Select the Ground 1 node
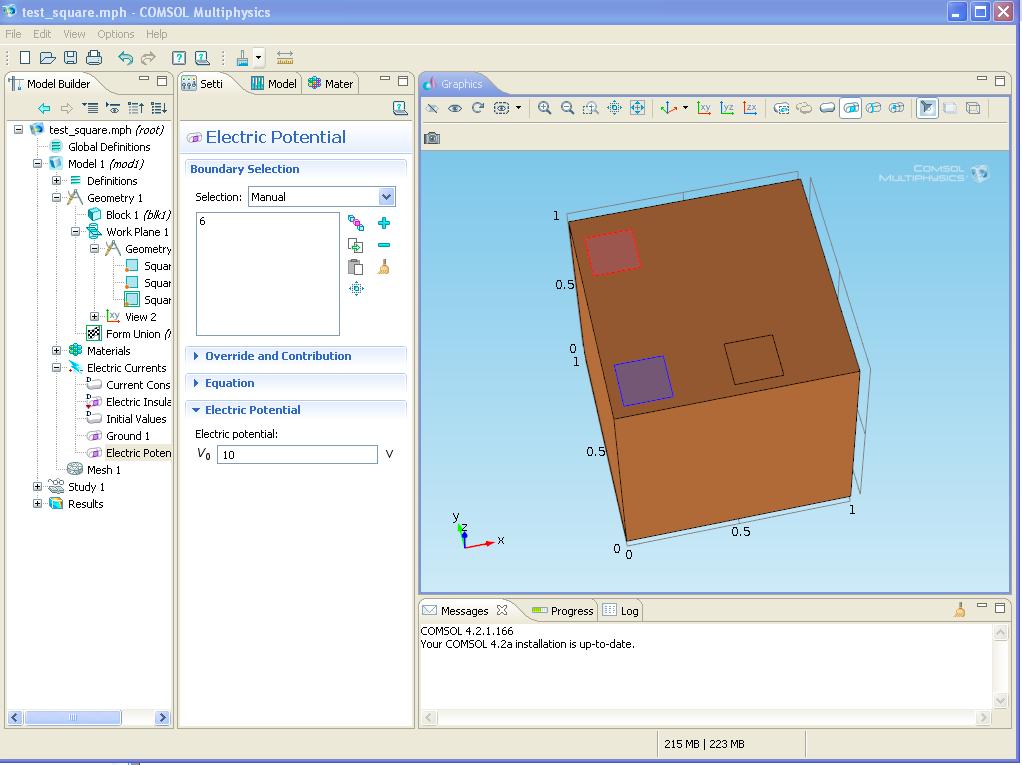Viewport: 1022px width, 765px height. (128, 436)
